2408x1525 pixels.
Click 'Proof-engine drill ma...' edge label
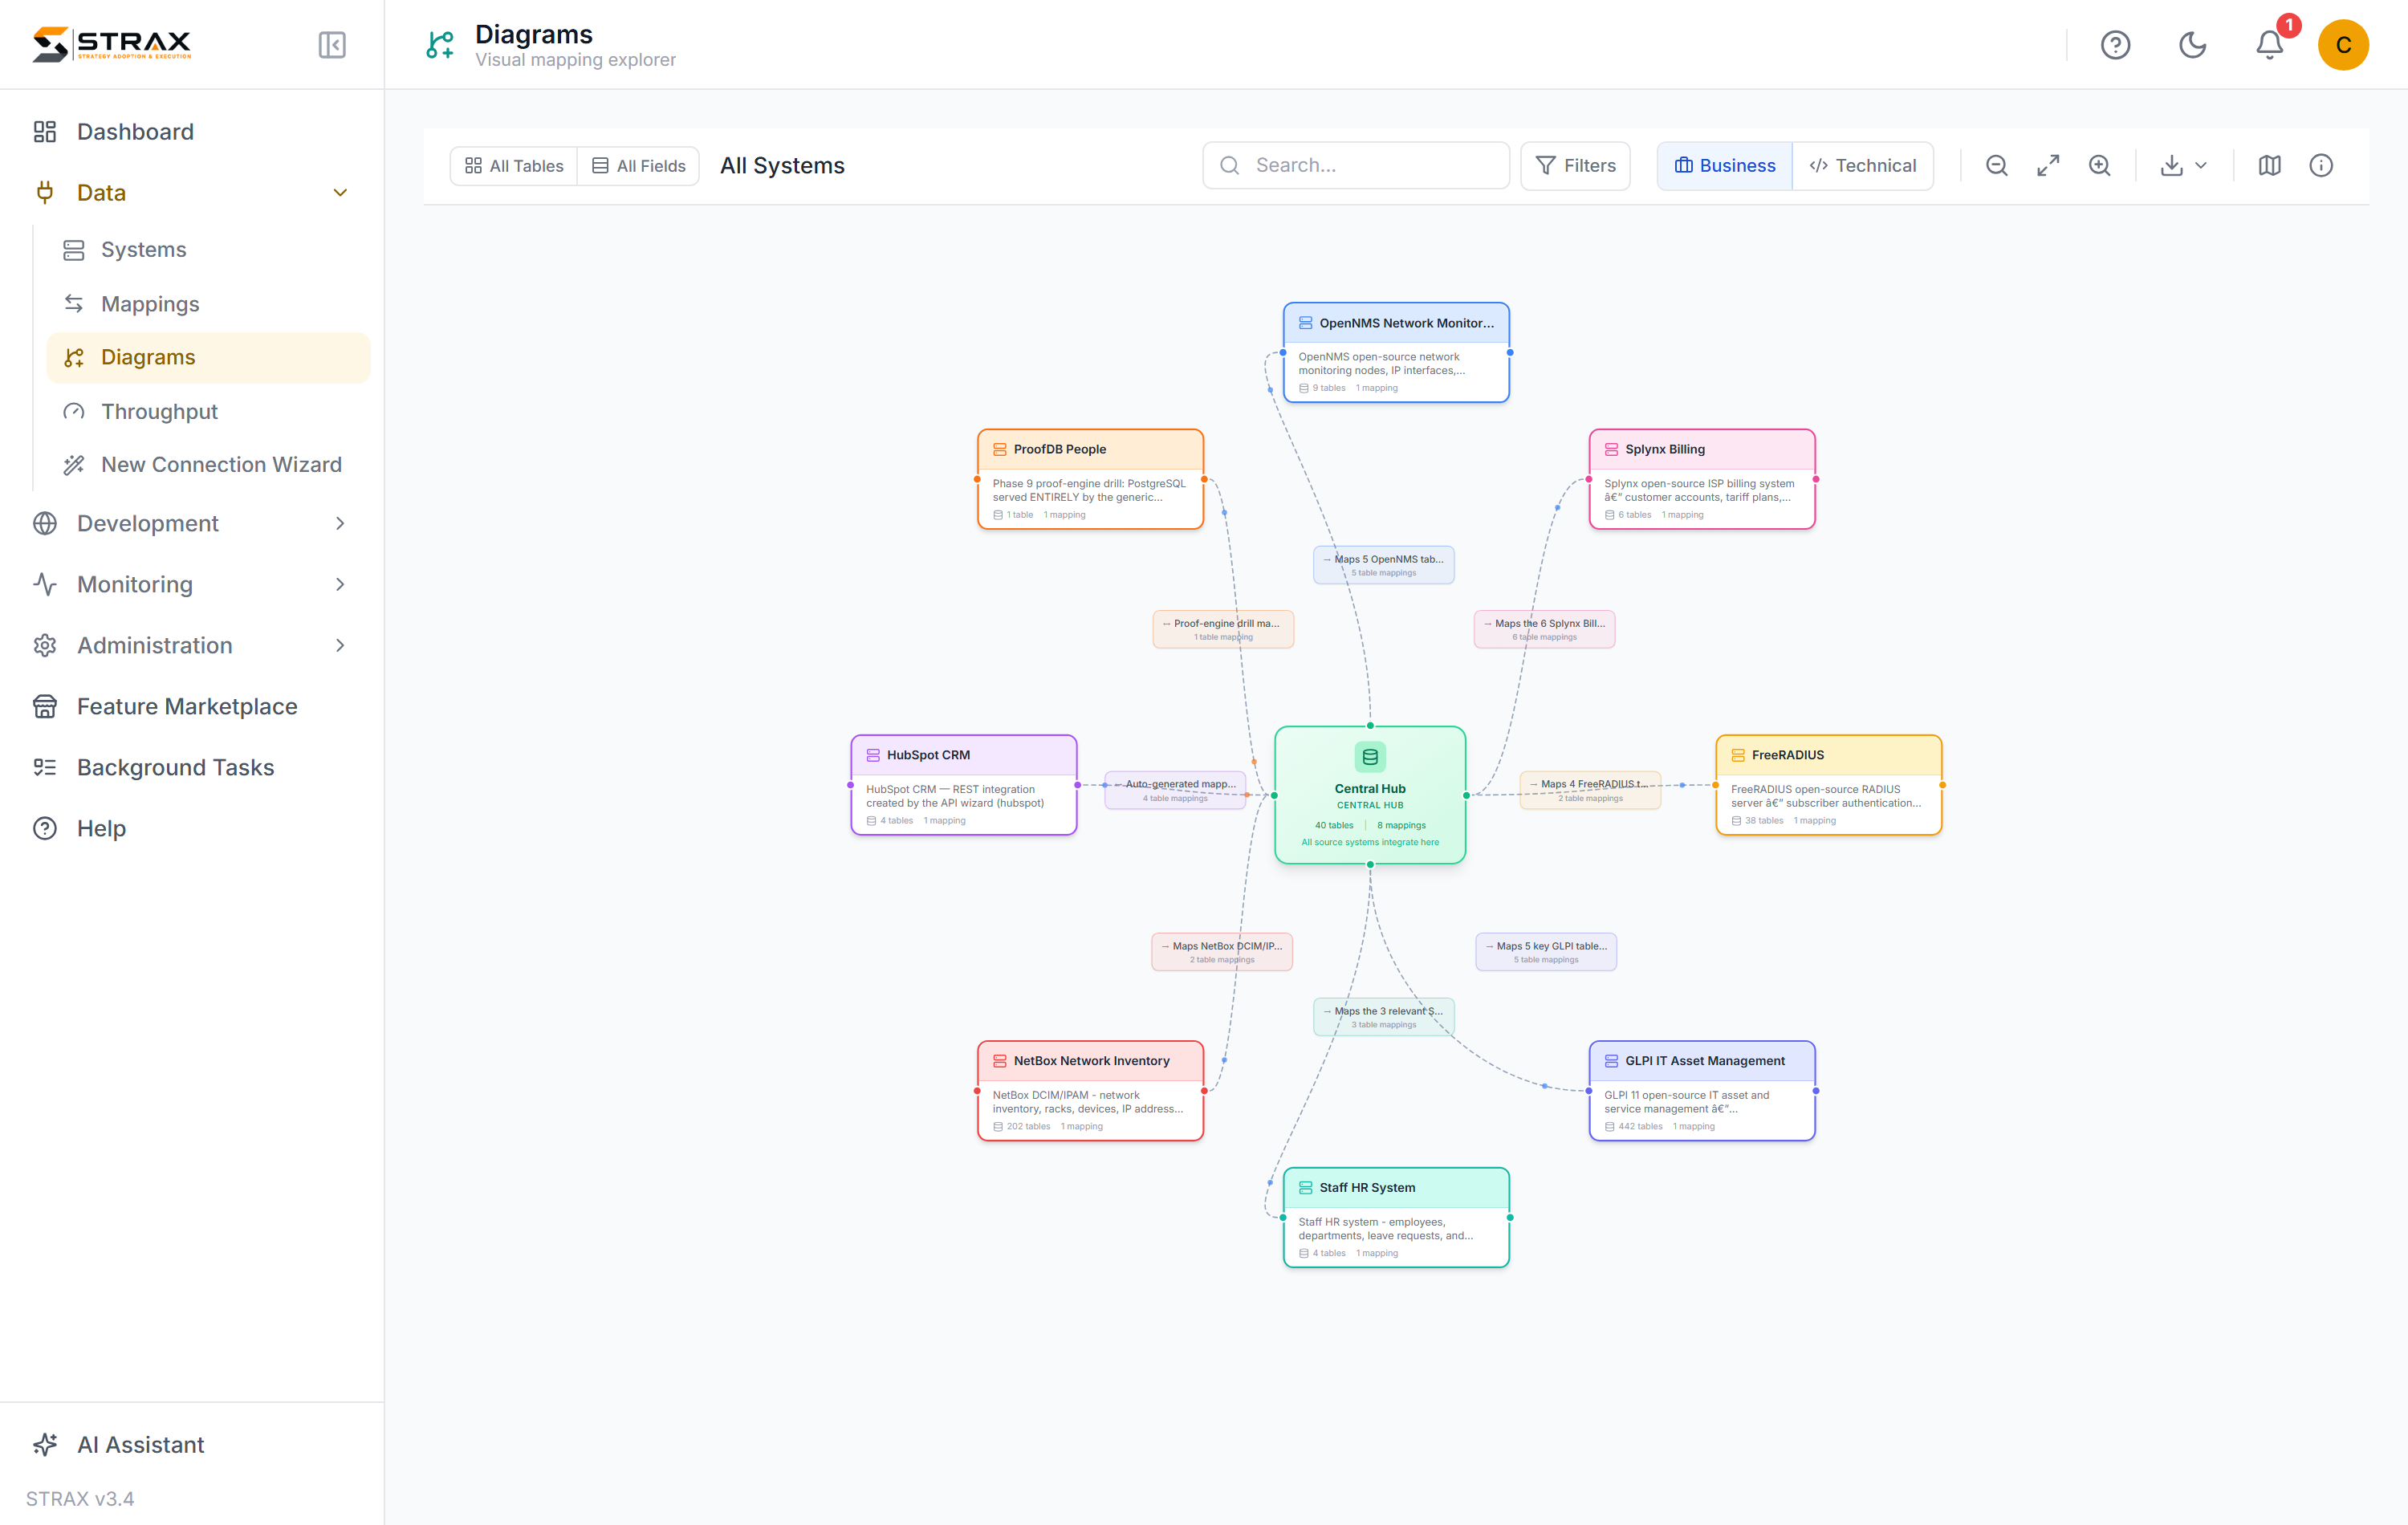pyautogui.click(x=1223, y=629)
